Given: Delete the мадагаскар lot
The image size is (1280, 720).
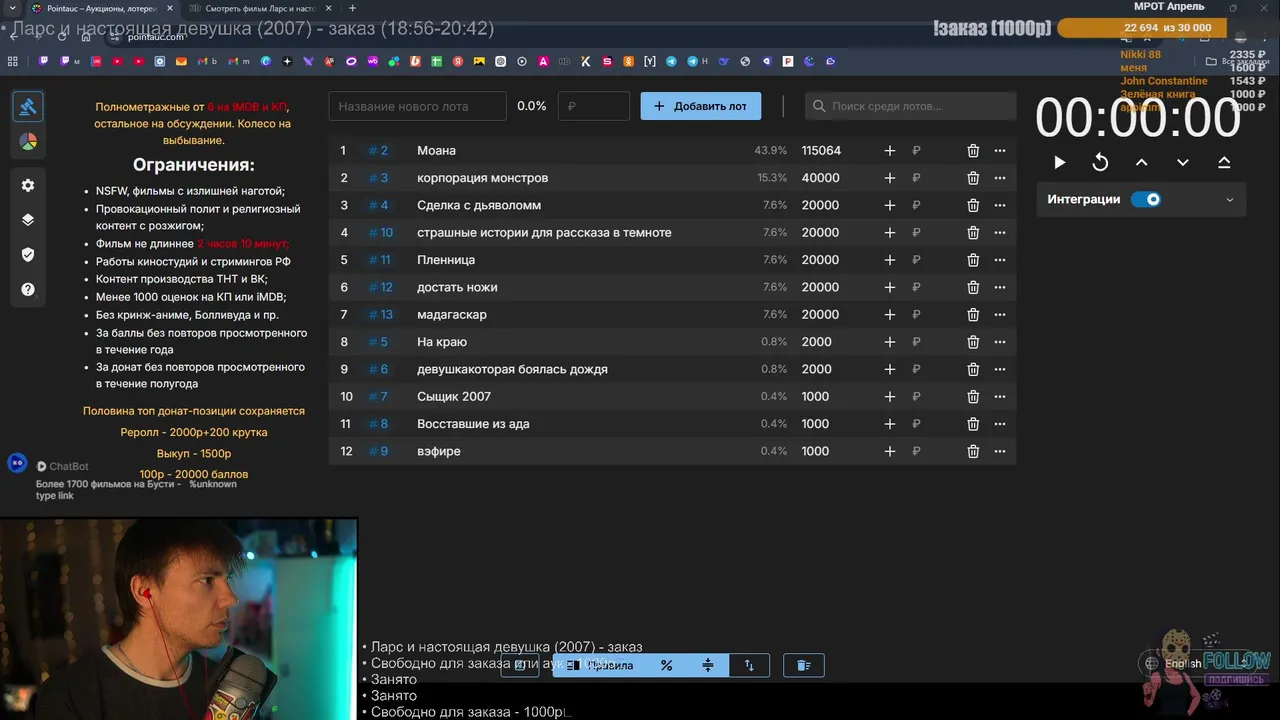Looking at the screenshot, I should 973,315.
